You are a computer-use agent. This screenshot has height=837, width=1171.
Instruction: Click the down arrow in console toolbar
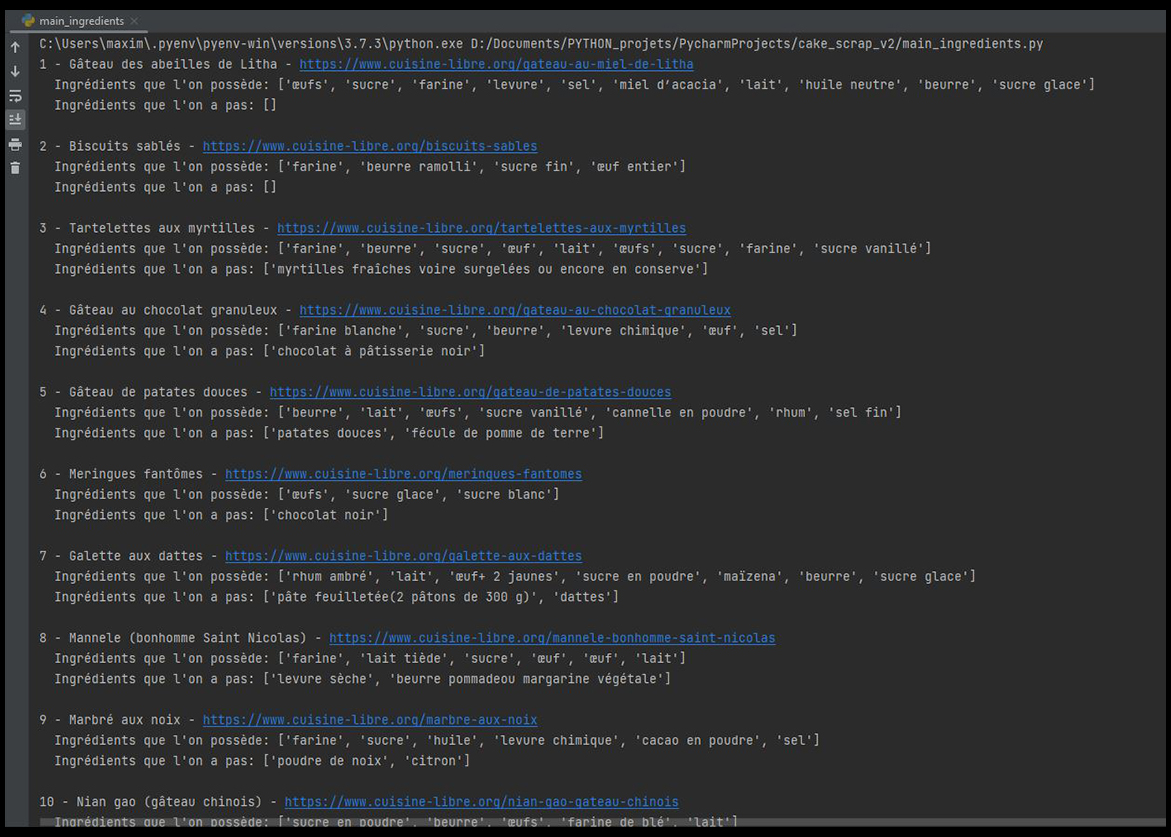(15, 71)
